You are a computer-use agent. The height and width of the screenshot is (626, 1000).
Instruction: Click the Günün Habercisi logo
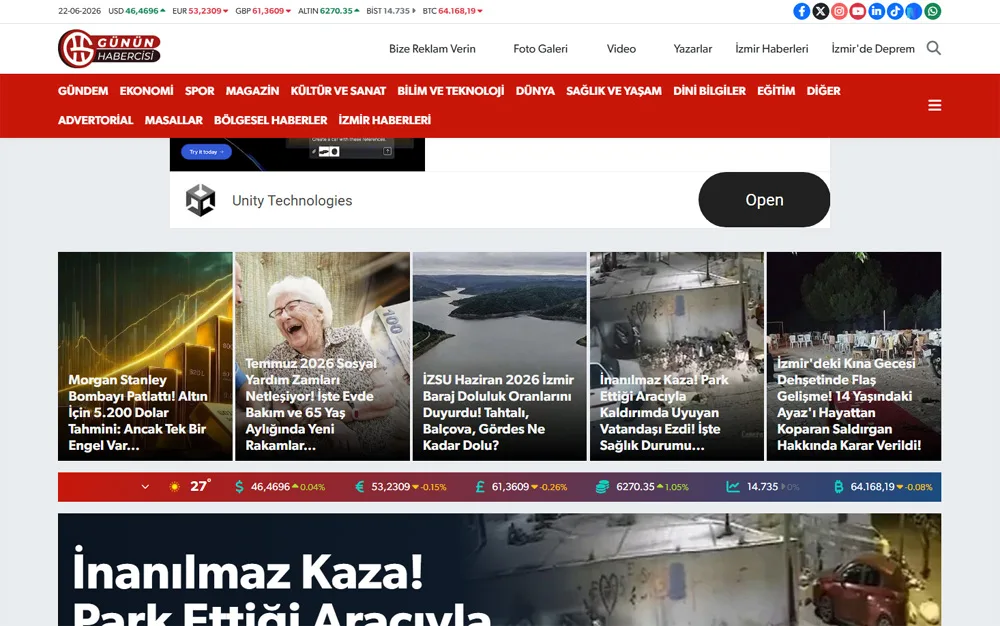point(109,48)
